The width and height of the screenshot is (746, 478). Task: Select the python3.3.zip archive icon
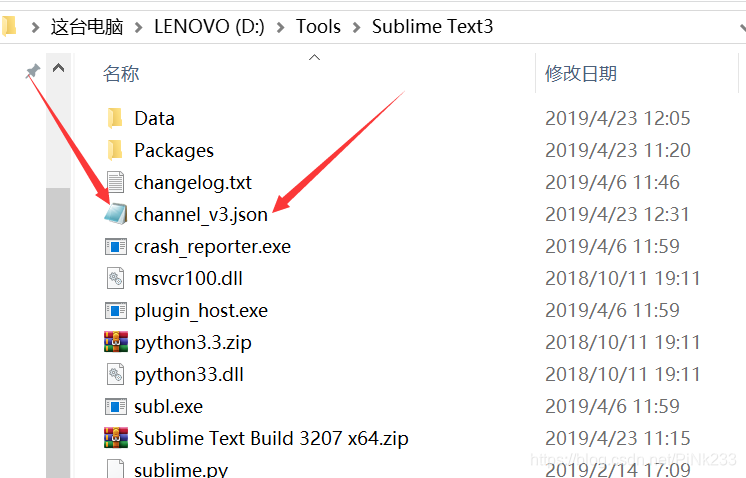116,342
